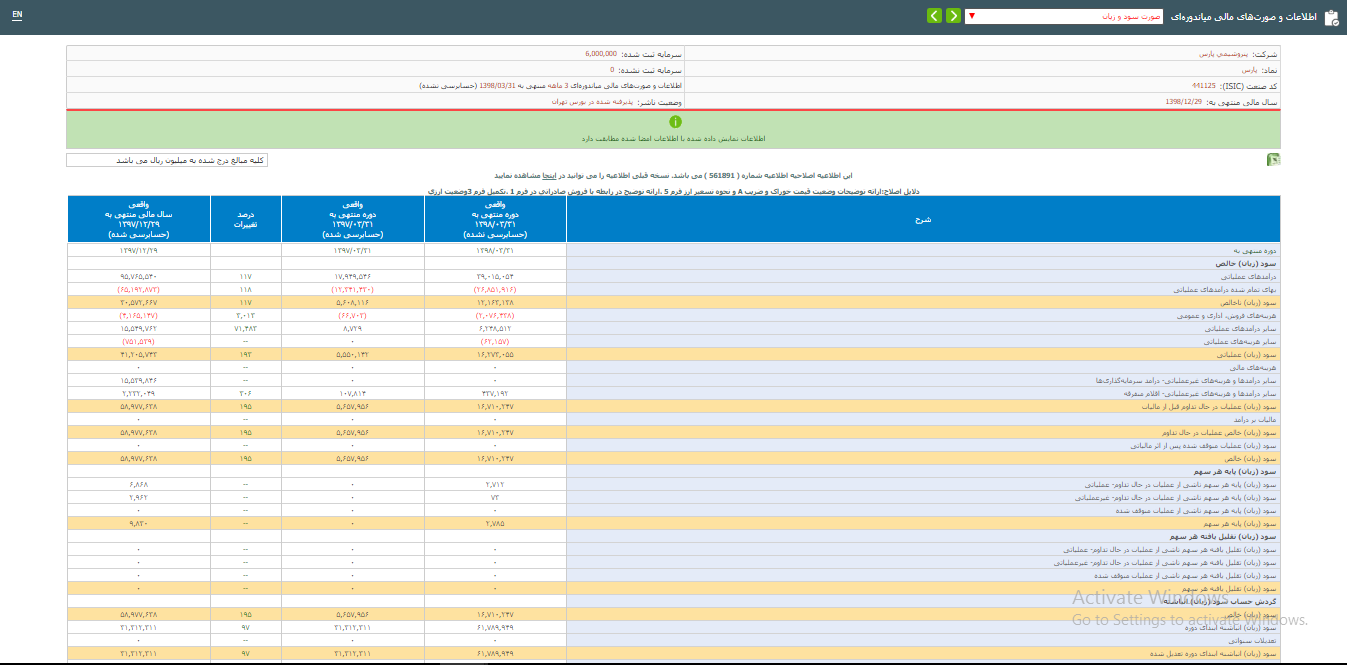The height and width of the screenshot is (665, 1347).
Task: Click the clipboard report icon in the header
Action: tap(1331, 17)
